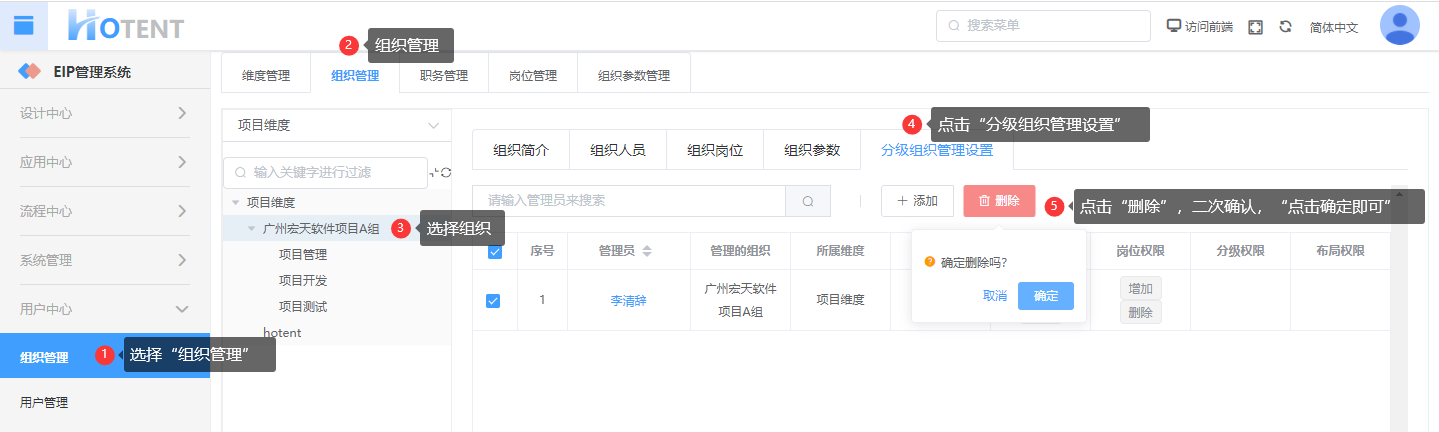Refresh the organization tree
The image size is (1439, 432).
446,172
